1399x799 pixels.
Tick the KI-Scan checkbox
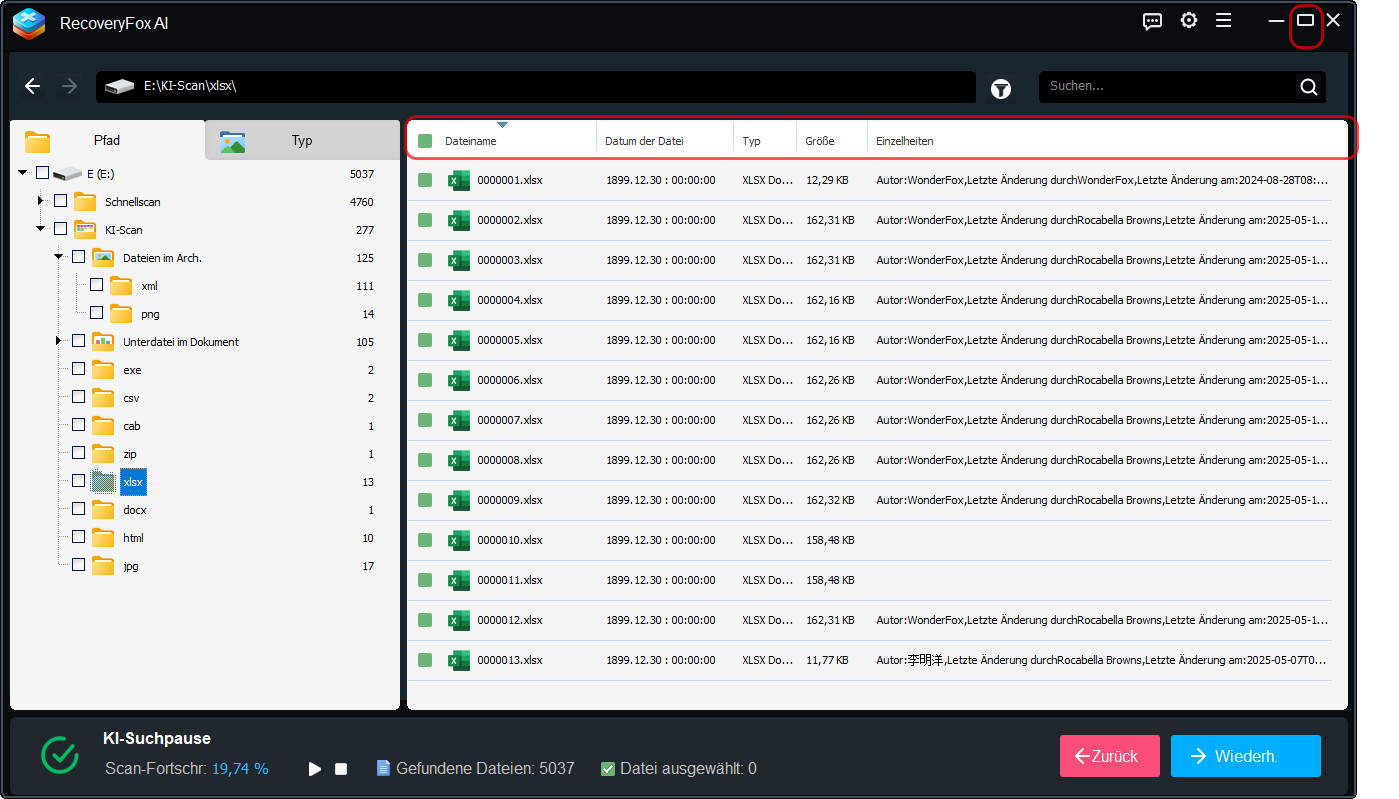[60, 229]
